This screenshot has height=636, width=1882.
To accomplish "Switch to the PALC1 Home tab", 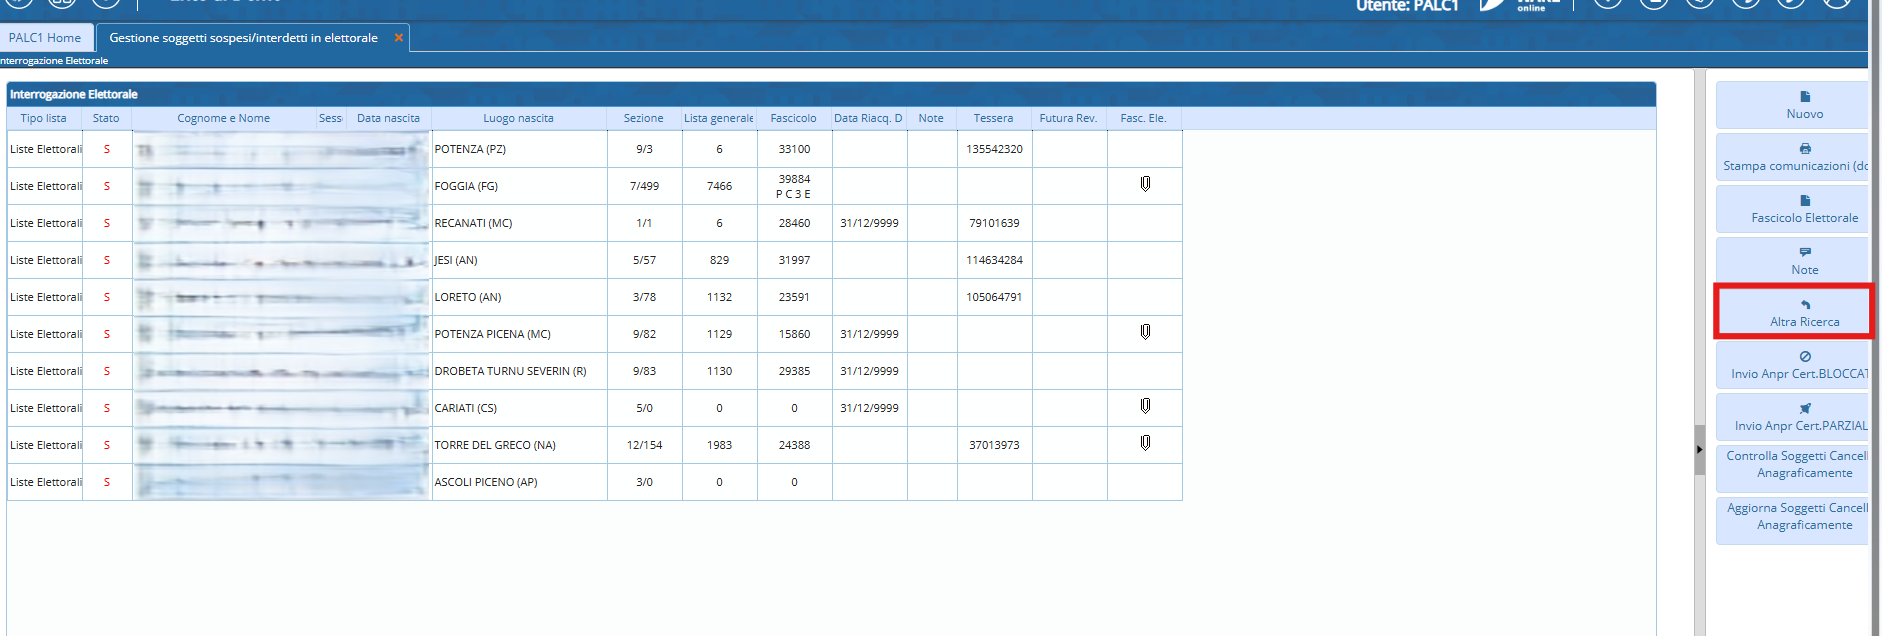I will pyautogui.click(x=46, y=38).
